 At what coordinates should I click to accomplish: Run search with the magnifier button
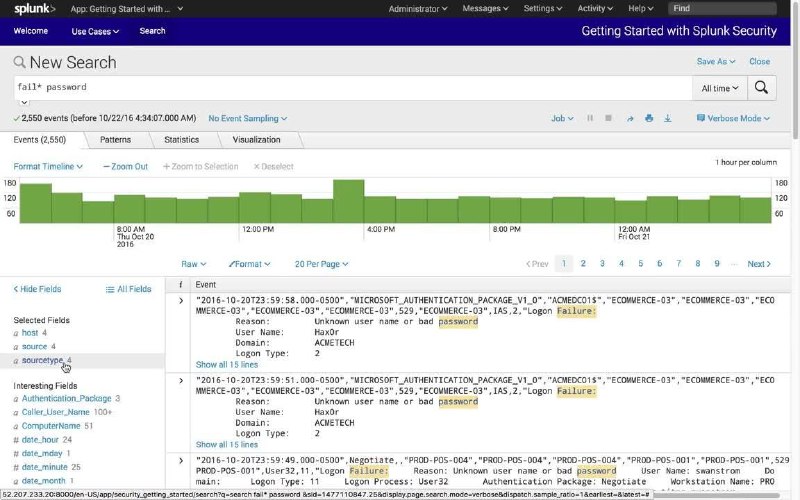(761, 88)
